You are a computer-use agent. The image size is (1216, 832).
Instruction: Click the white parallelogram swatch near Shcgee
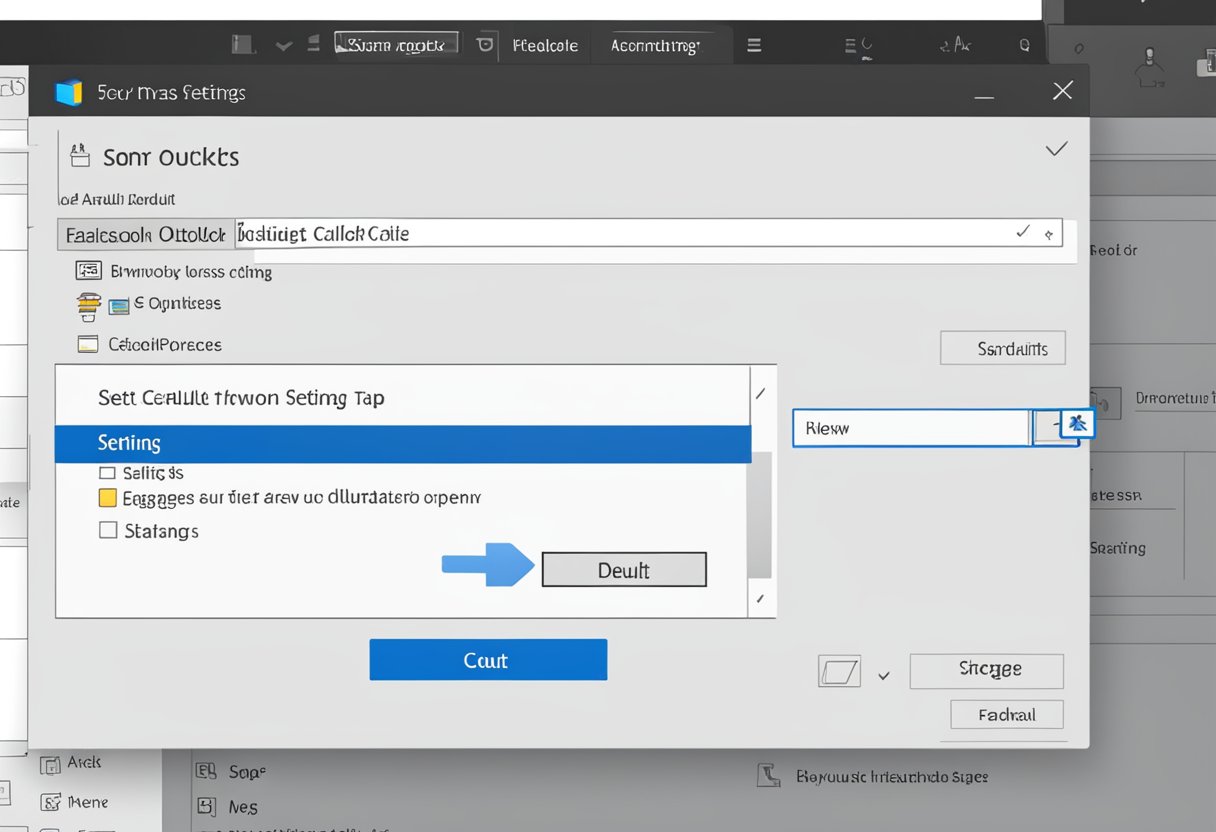point(840,672)
